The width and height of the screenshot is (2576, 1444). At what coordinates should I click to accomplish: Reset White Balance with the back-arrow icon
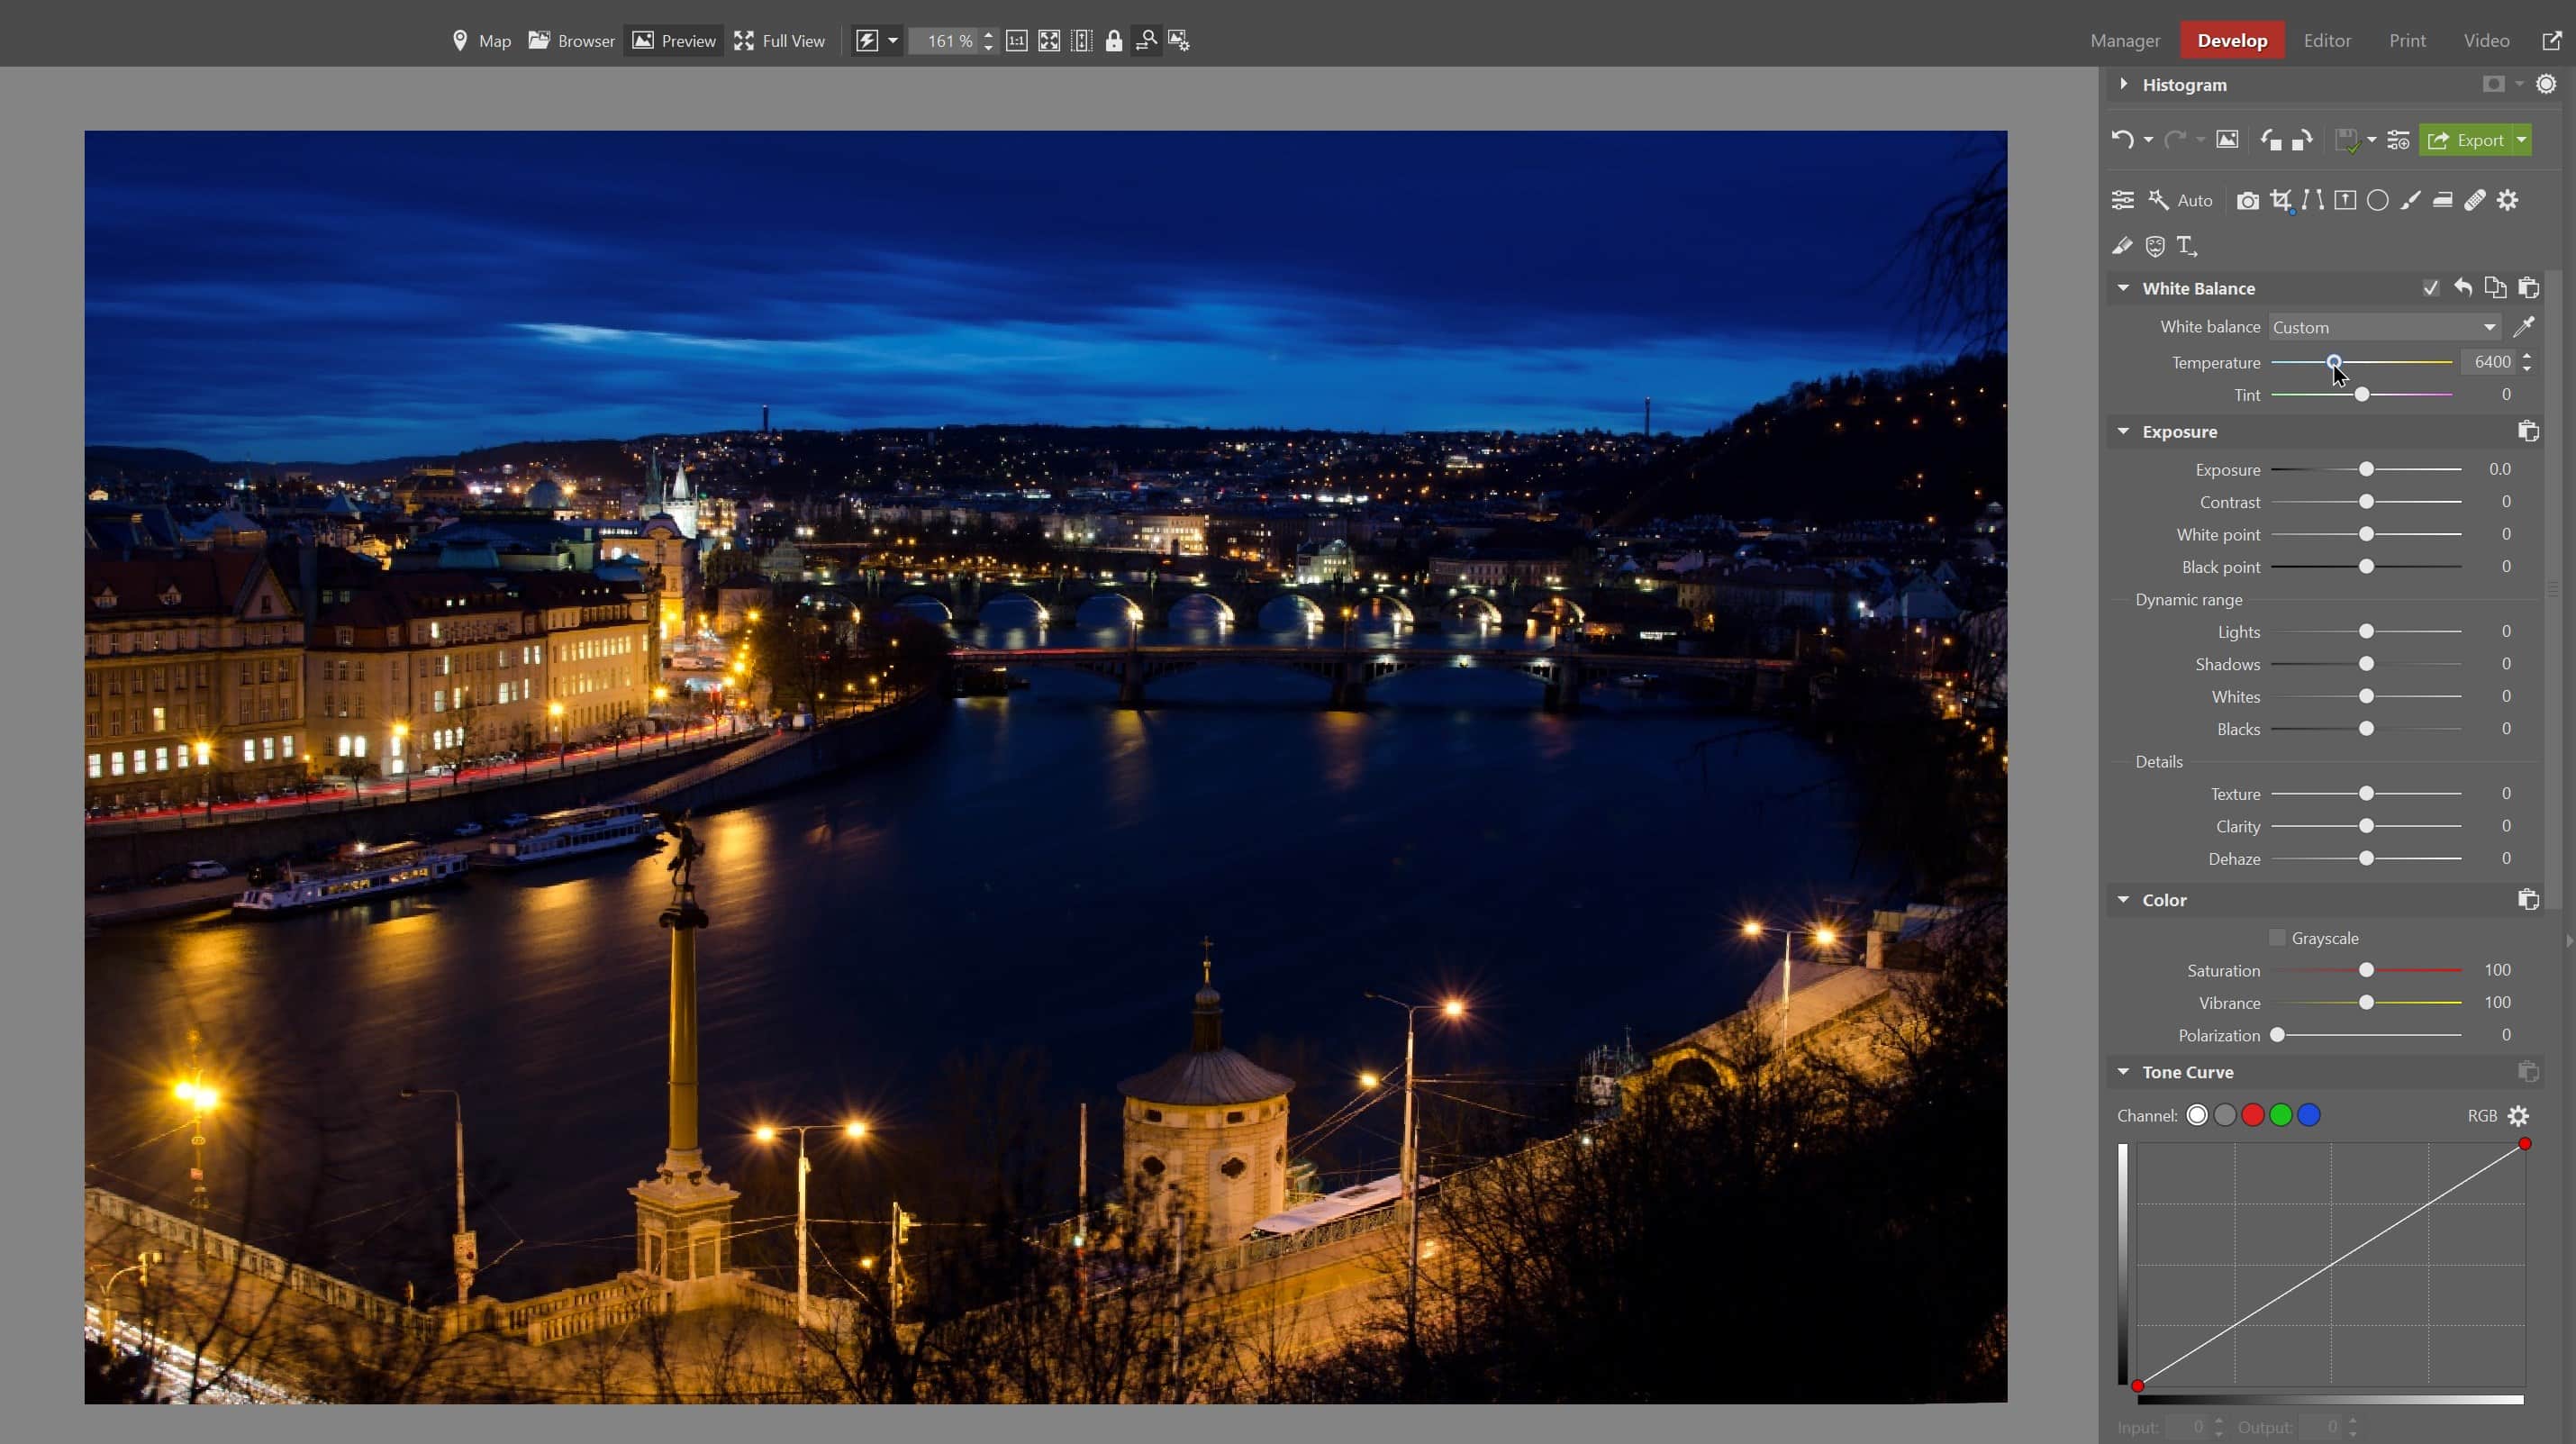[x=2463, y=288]
